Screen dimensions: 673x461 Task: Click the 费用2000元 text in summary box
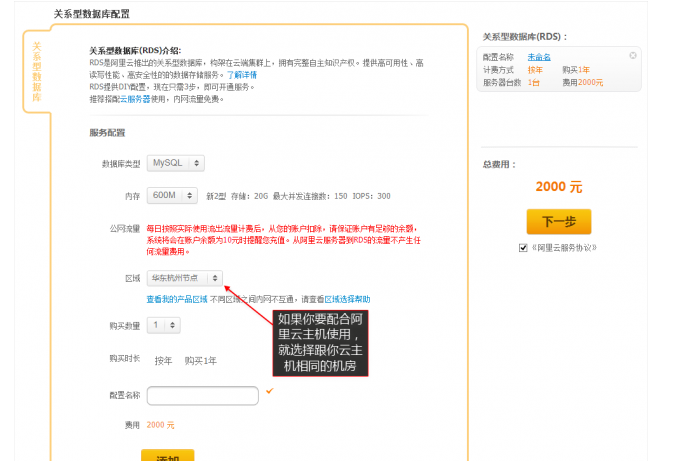coord(582,82)
